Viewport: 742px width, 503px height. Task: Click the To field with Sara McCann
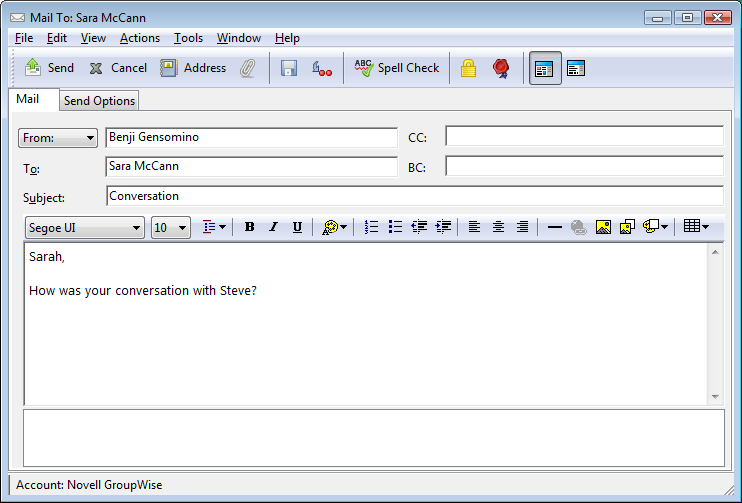pos(251,167)
